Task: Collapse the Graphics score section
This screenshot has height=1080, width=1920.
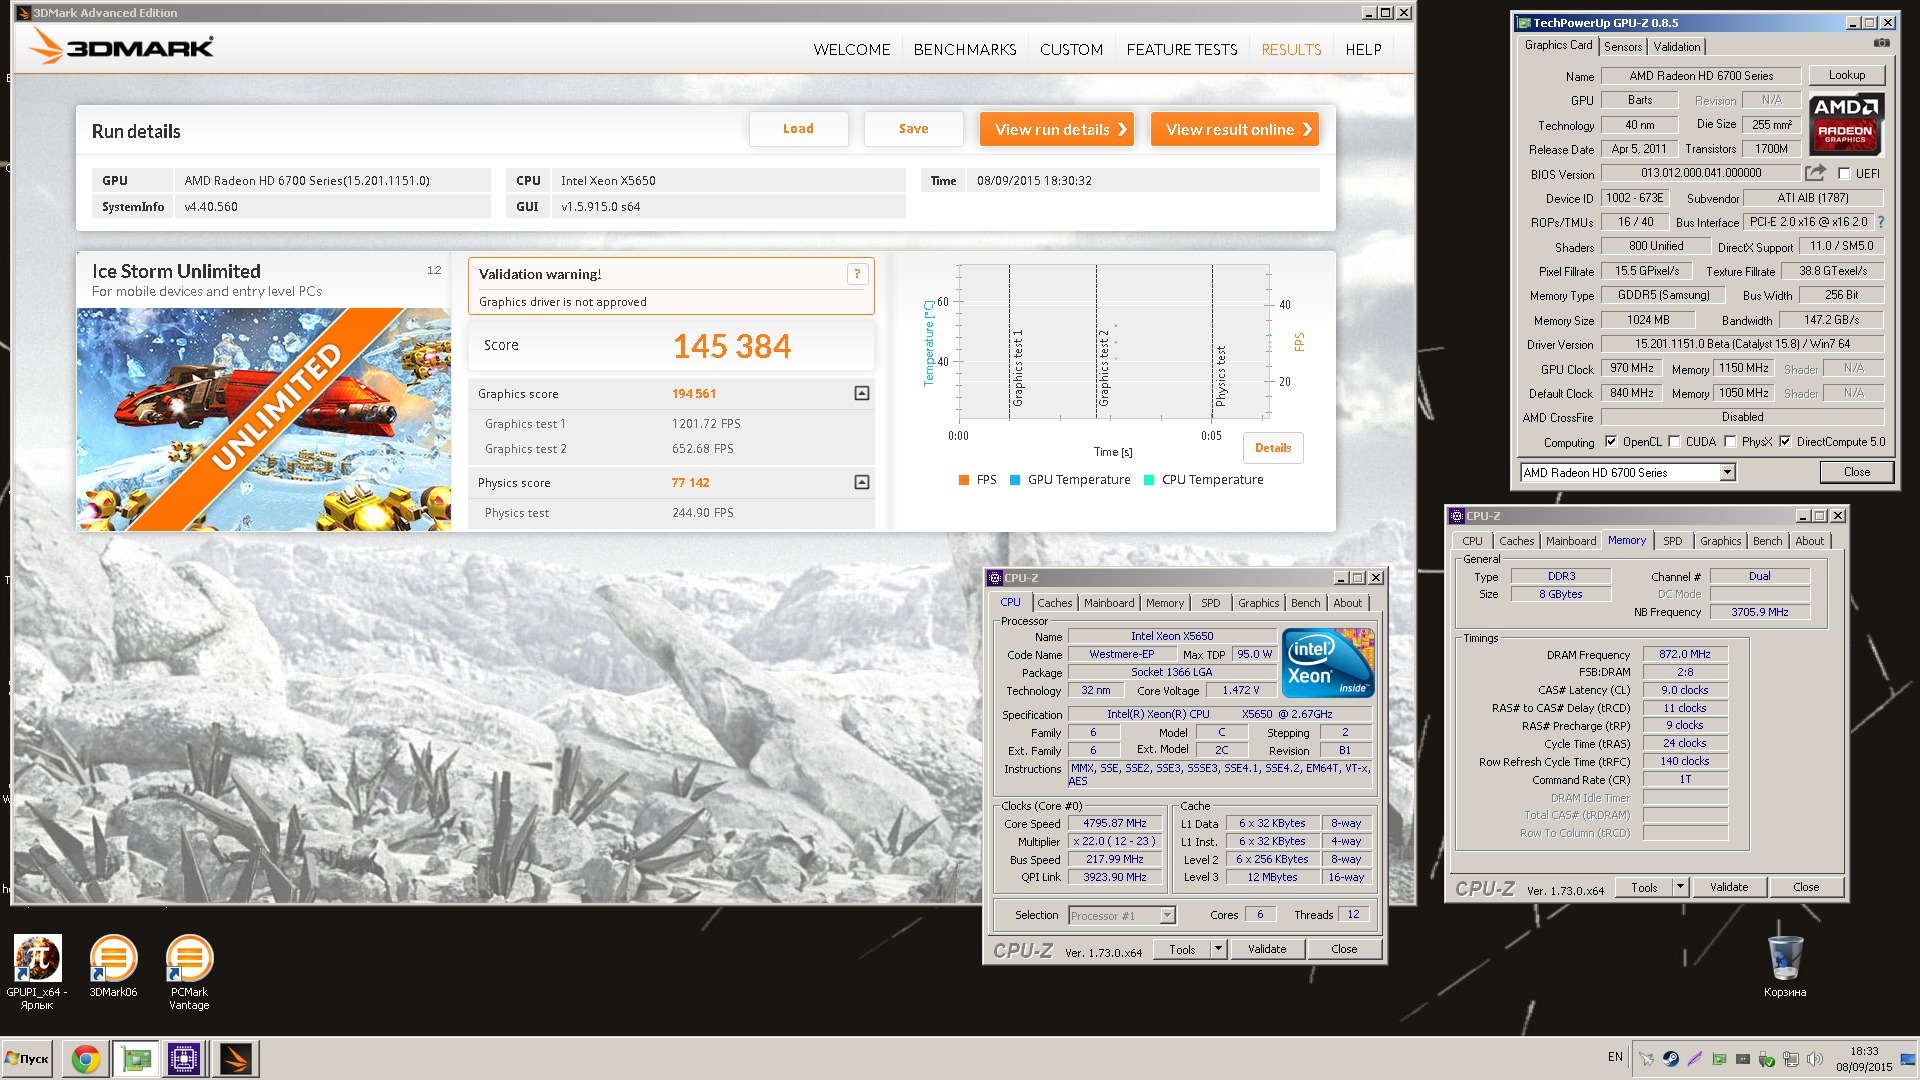Action: point(862,393)
